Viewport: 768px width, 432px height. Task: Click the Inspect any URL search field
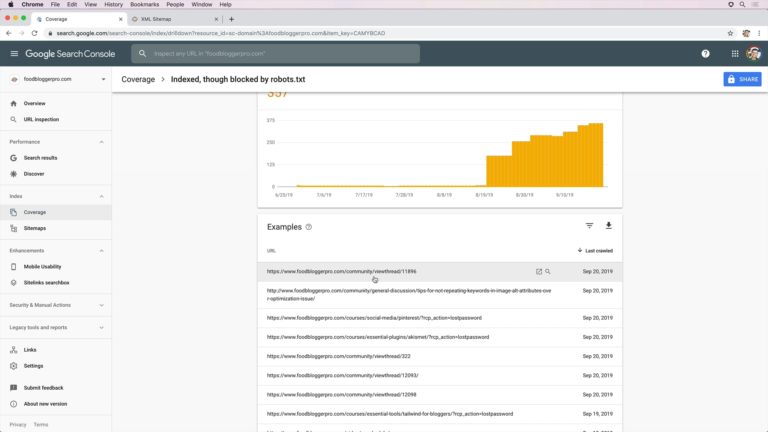(x=275, y=54)
